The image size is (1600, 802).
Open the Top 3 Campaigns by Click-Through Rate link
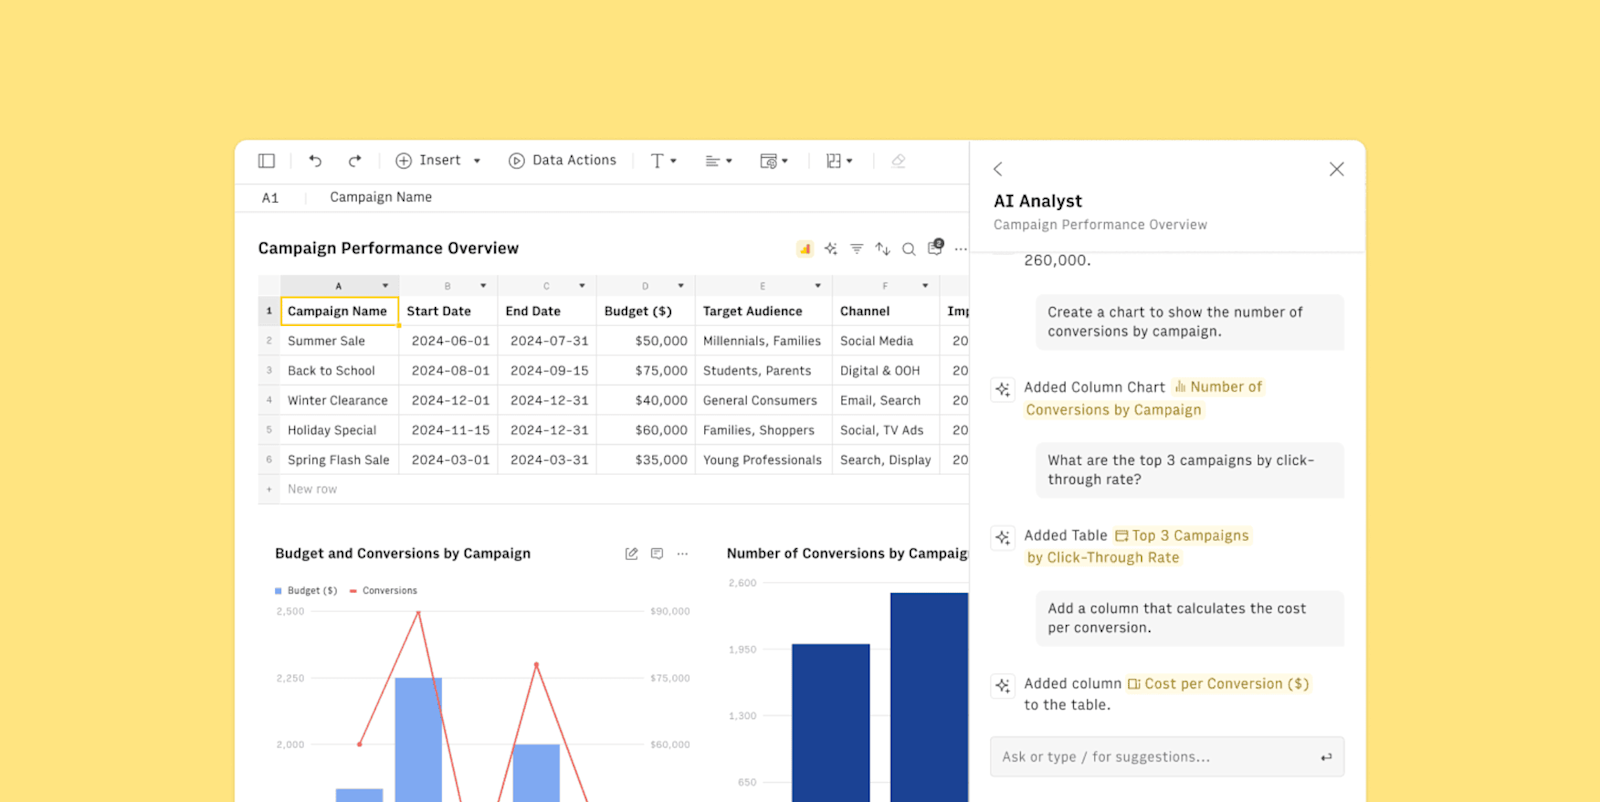pos(1140,547)
